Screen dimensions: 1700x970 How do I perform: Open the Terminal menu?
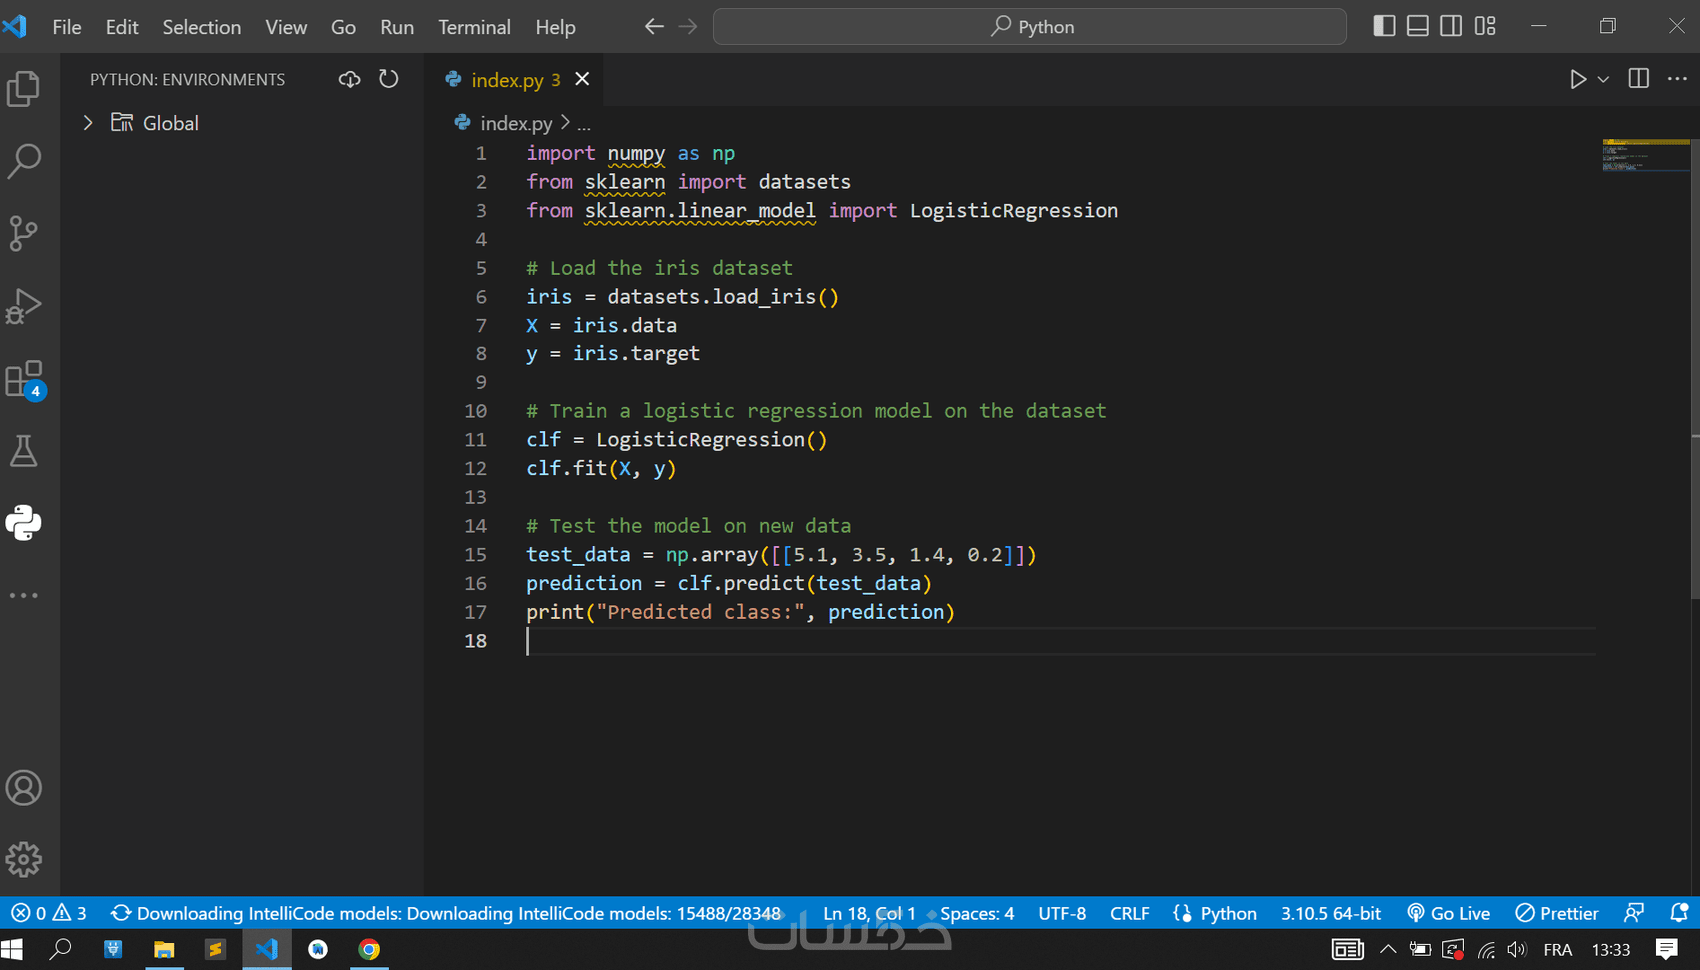(474, 27)
